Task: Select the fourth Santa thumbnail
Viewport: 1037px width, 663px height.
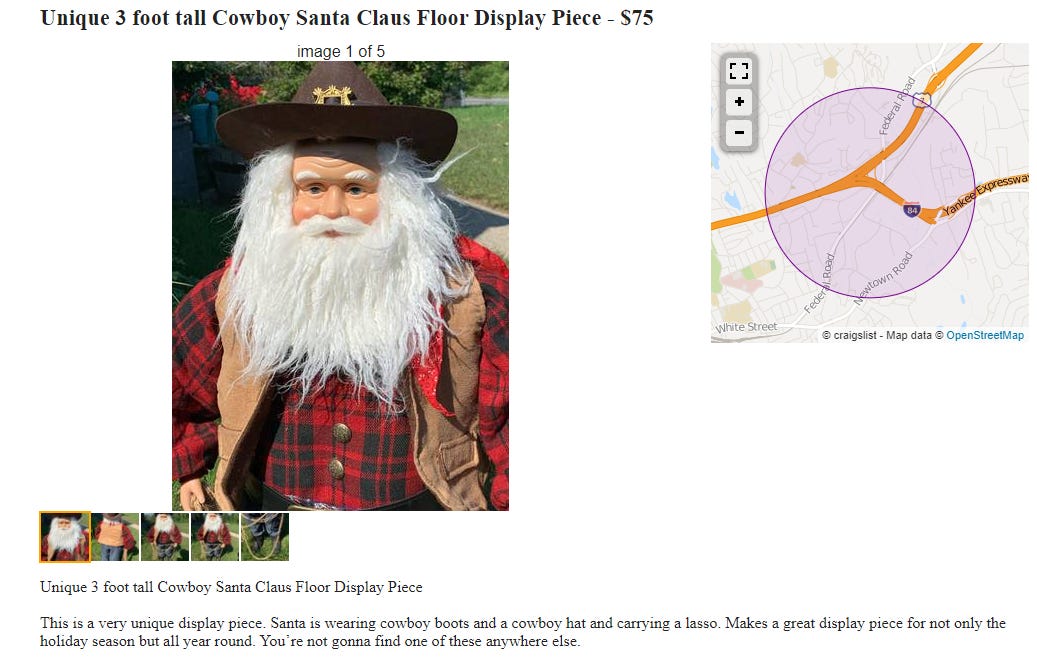Action: point(215,537)
